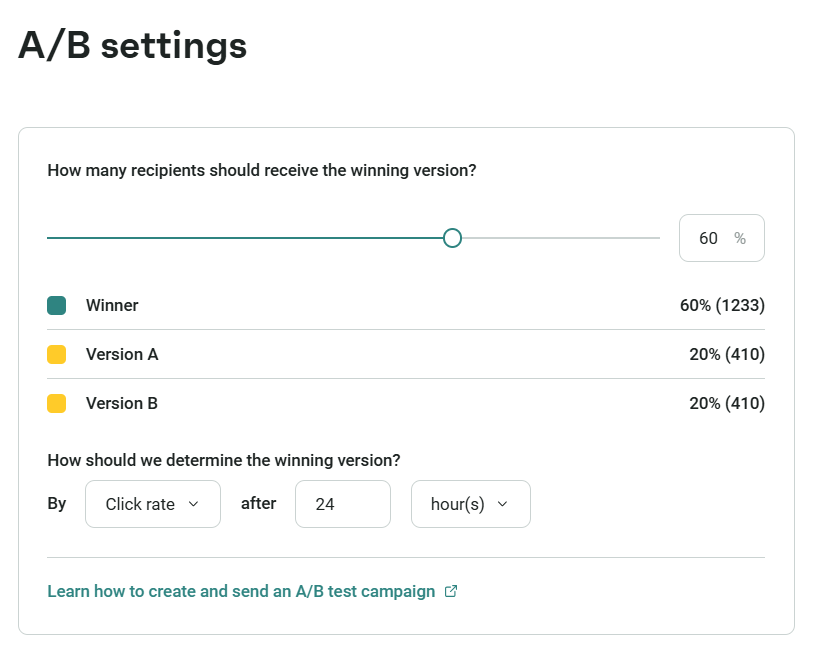Click the unfilled gray part of the slider track
814x652 pixels.
[x=560, y=238]
